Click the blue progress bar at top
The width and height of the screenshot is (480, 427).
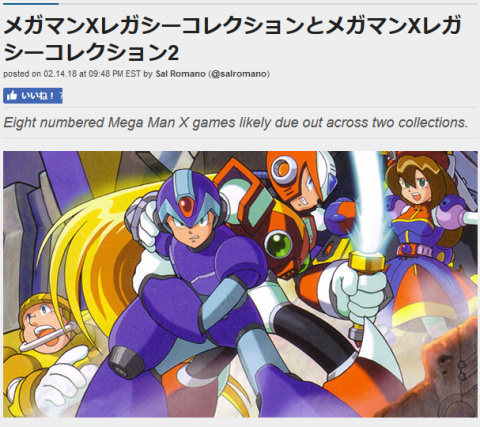click(x=30, y=4)
